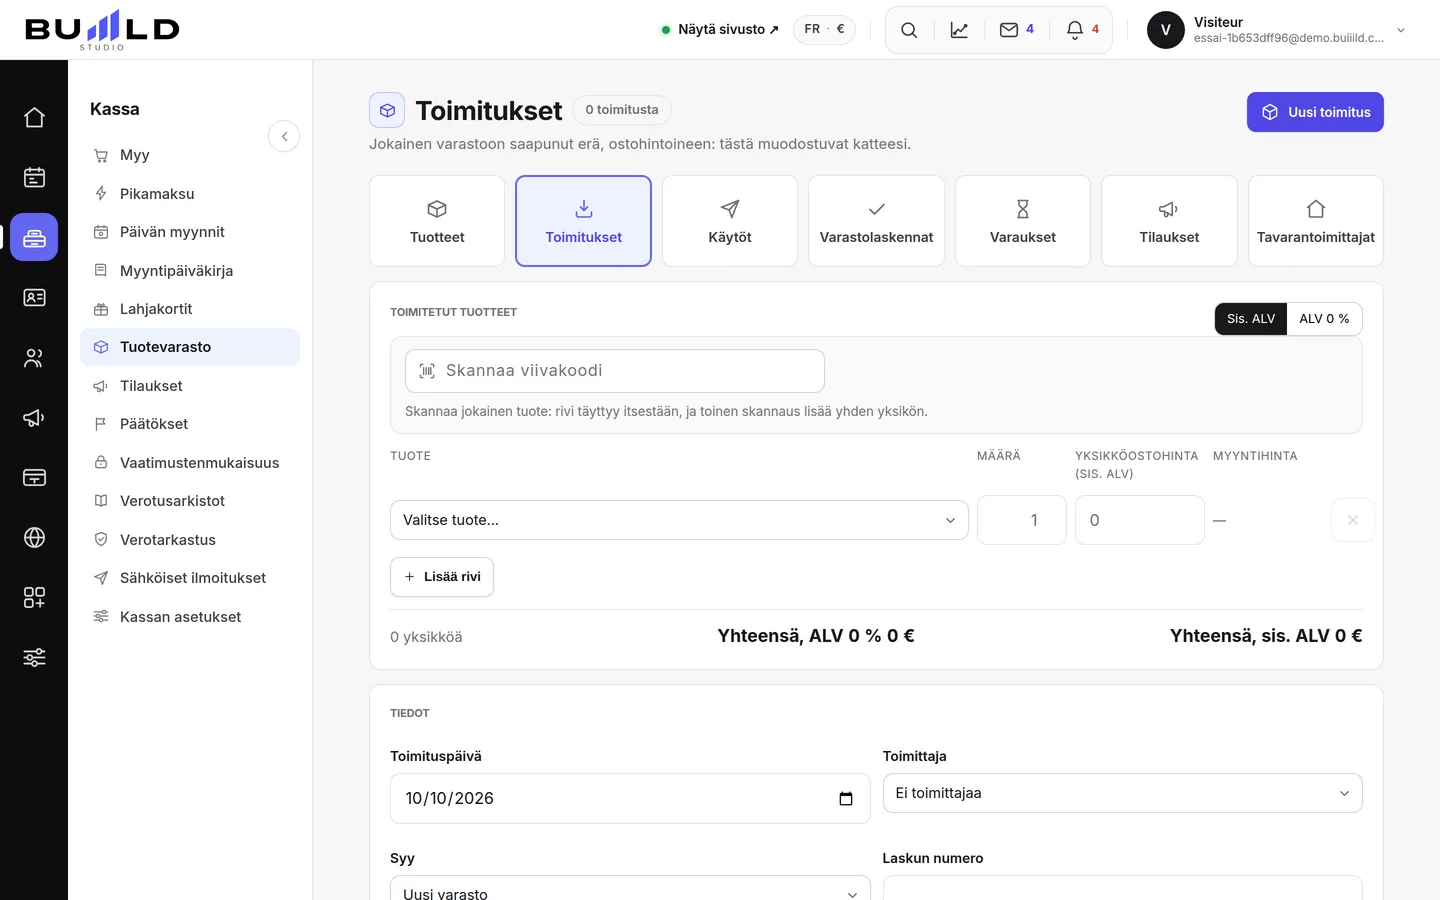Open Myy in the Kassa menu
Screen dimensions: 1440x900
[190, 155]
